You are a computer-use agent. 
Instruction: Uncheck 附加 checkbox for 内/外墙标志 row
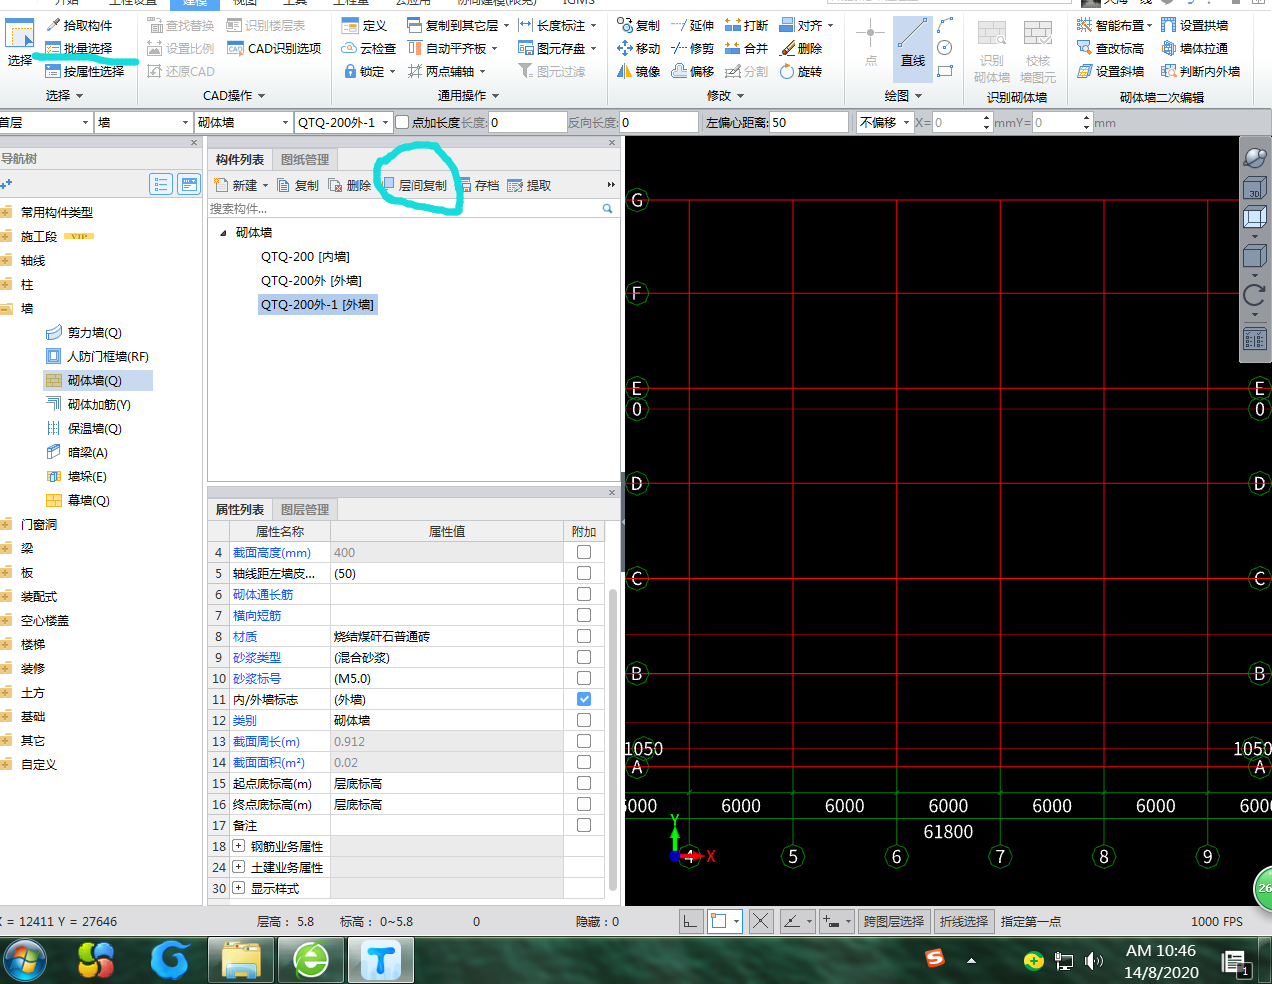click(584, 699)
